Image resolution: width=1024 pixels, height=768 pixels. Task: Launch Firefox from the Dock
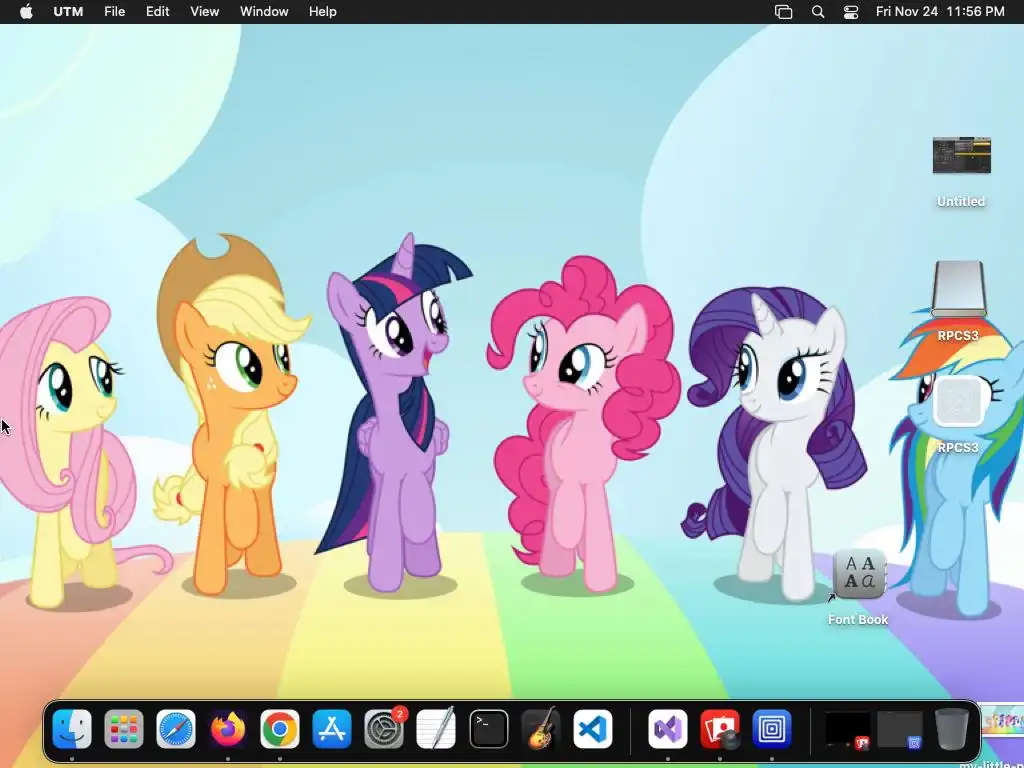(x=228, y=729)
